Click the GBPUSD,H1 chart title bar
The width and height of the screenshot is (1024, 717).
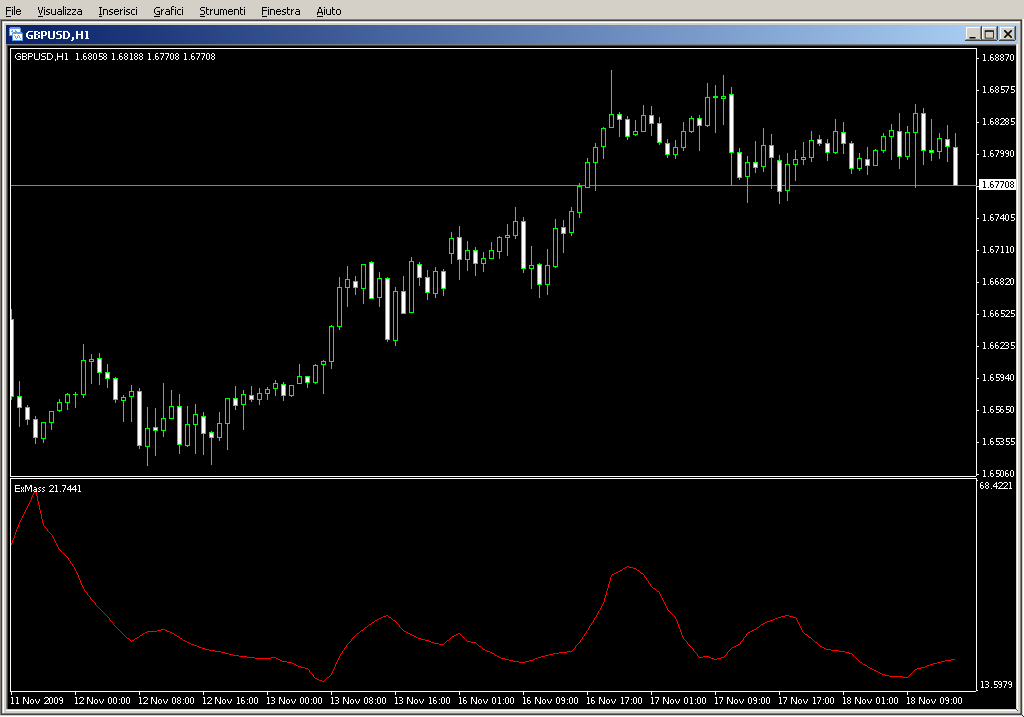point(500,34)
